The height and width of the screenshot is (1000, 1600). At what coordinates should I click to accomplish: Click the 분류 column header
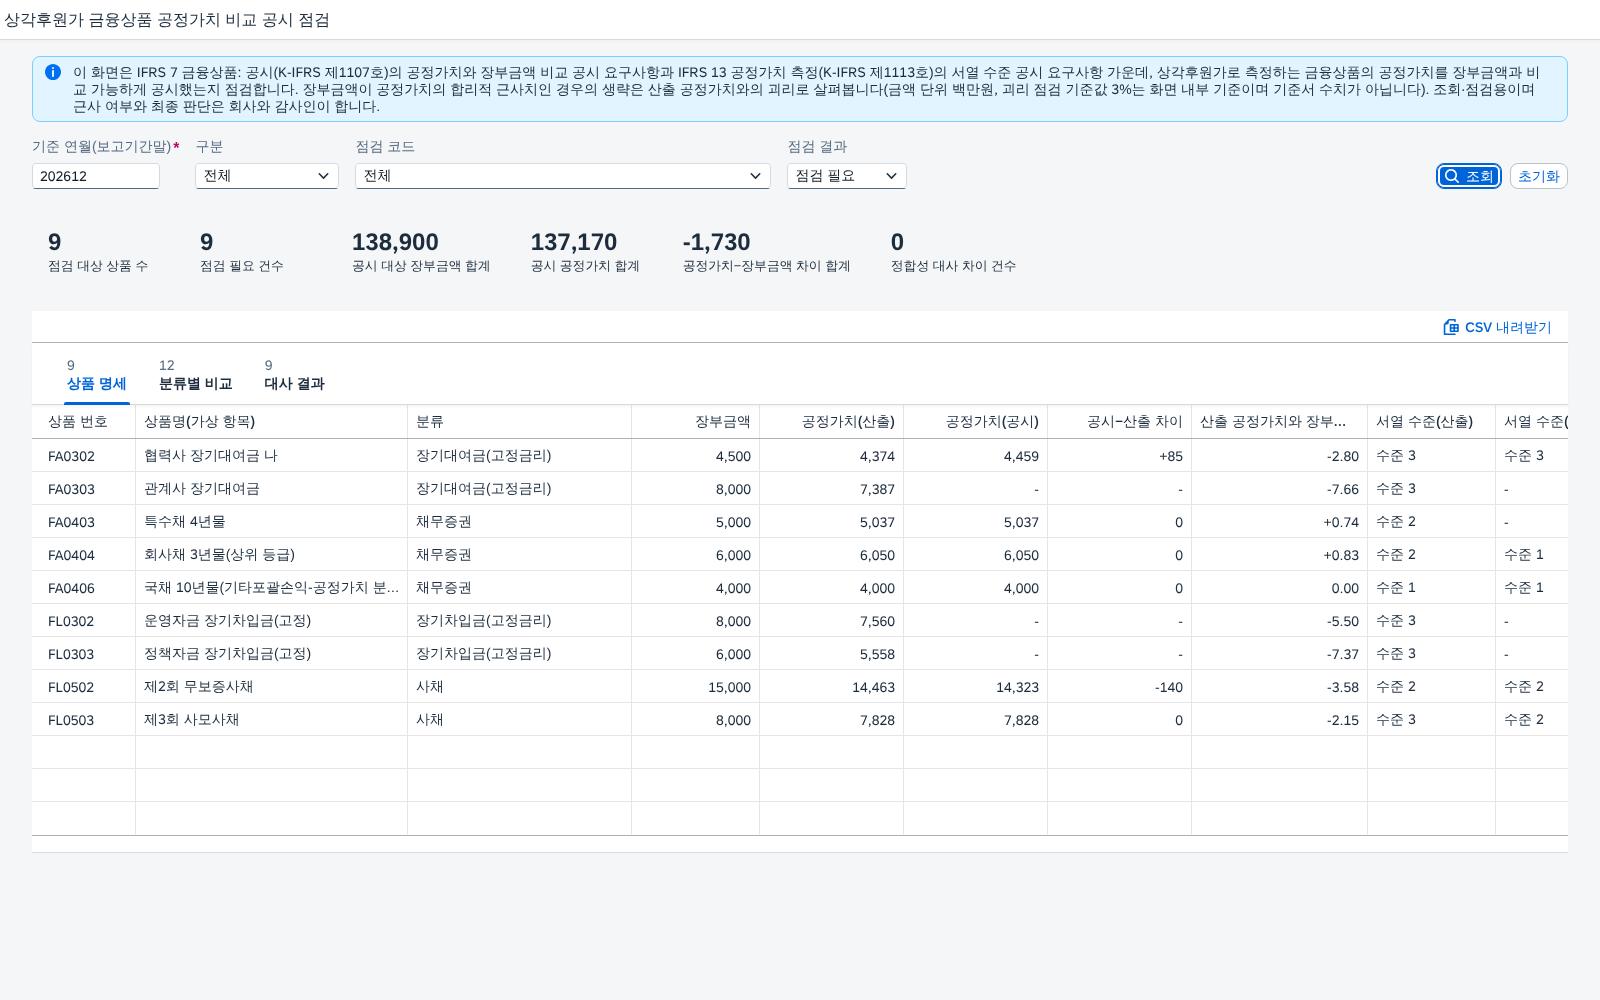click(x=520, y=422)
